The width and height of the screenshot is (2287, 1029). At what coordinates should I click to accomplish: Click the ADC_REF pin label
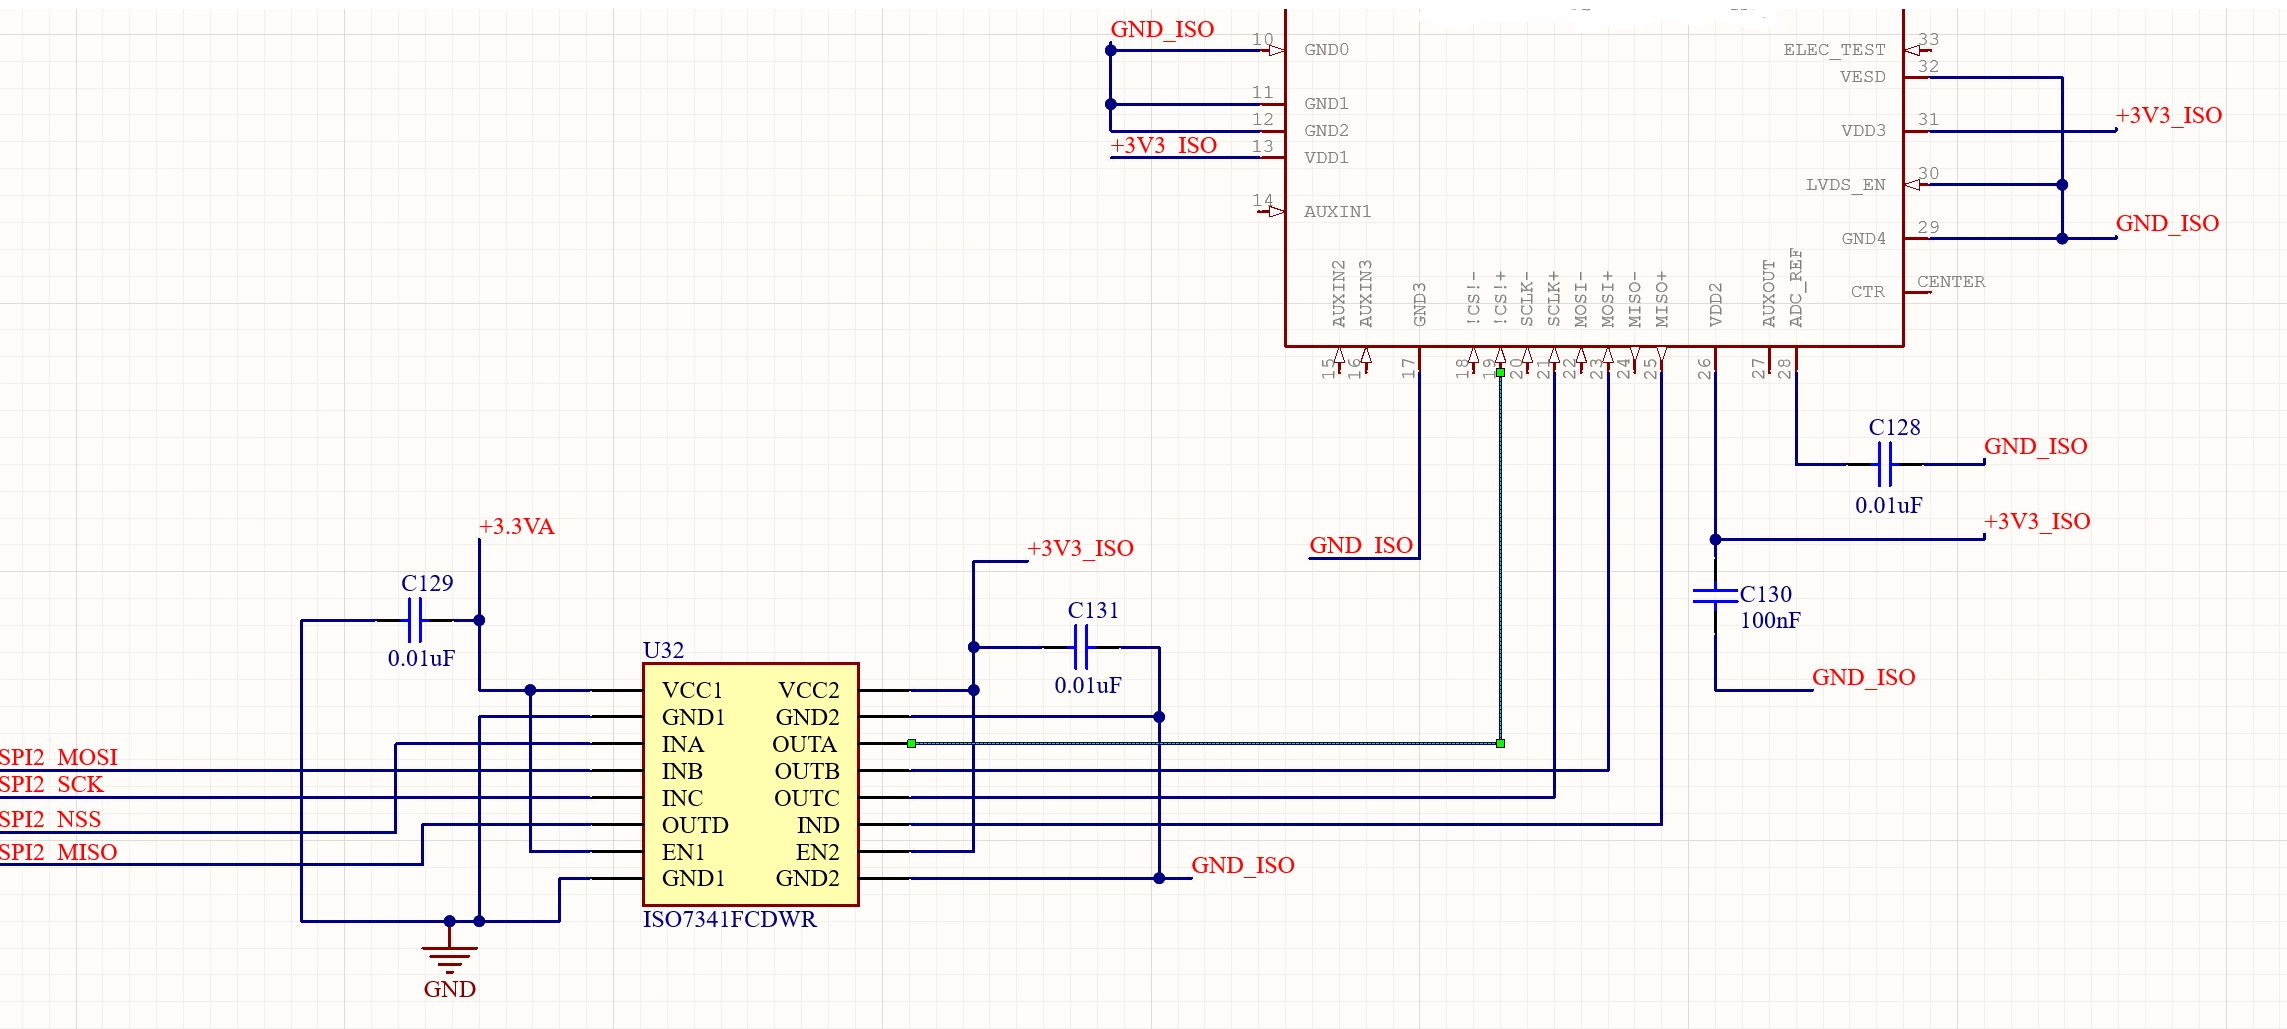[x=1796, y=288]
